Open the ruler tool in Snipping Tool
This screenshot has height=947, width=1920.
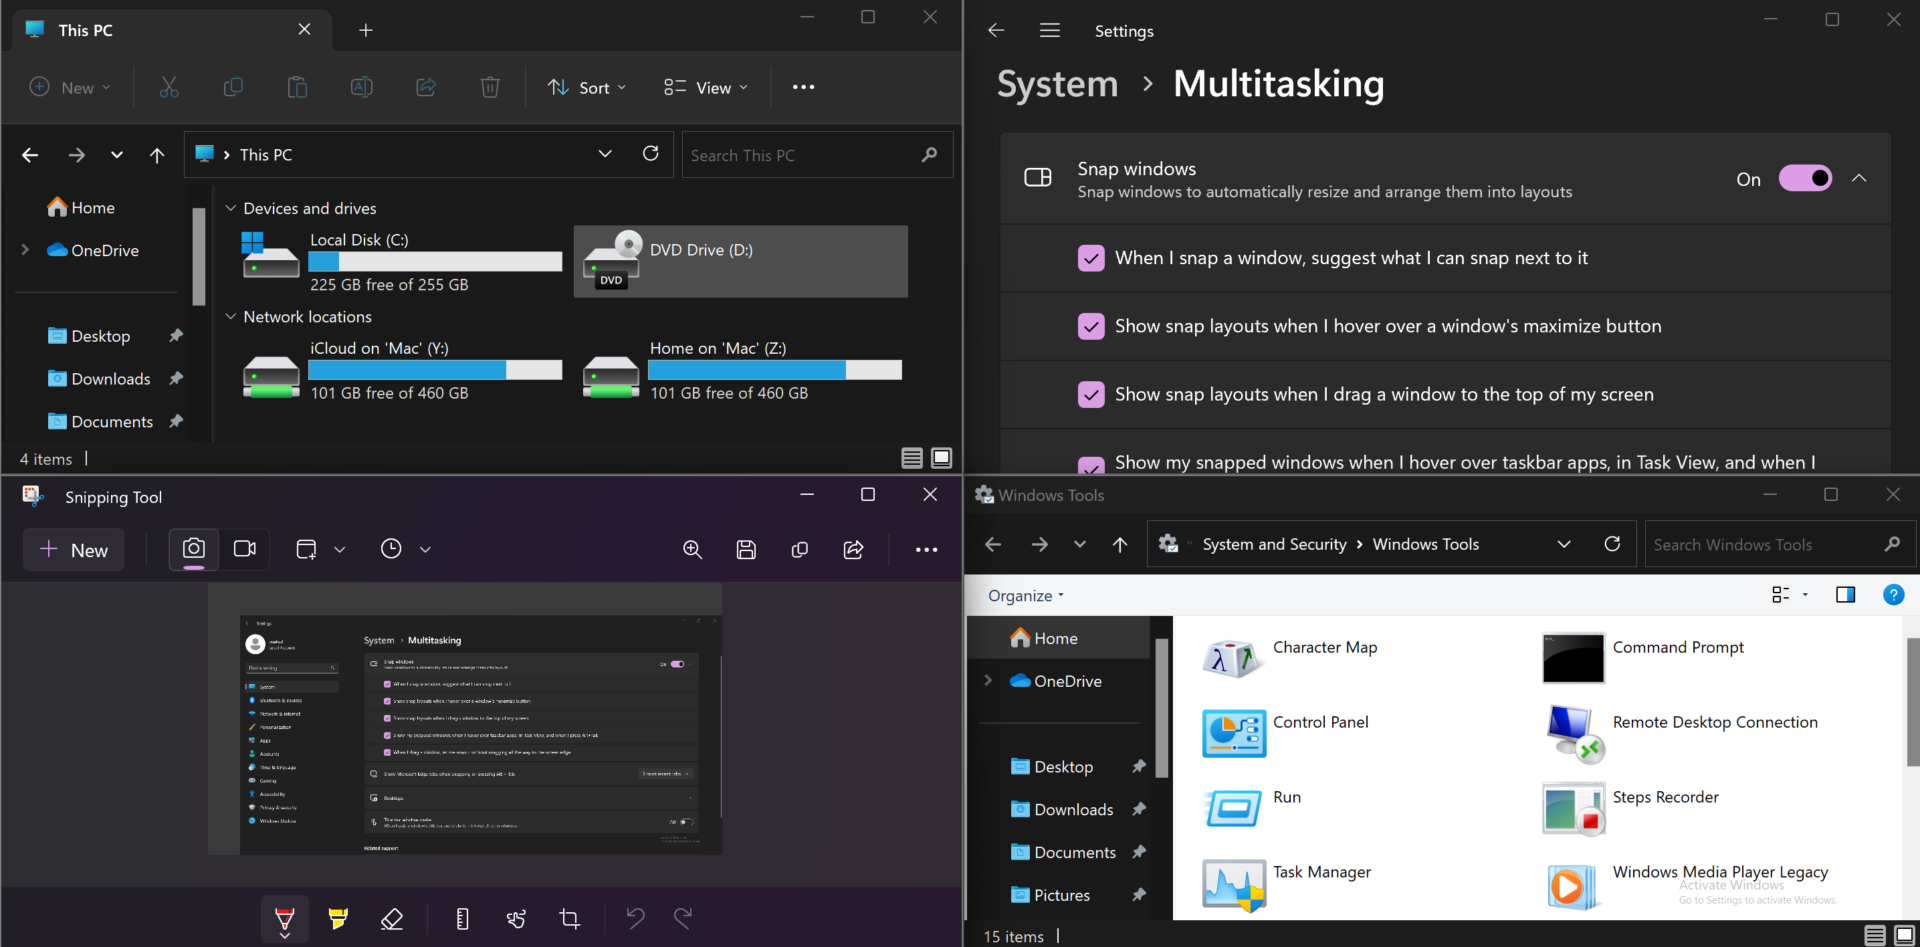[462, 919]
